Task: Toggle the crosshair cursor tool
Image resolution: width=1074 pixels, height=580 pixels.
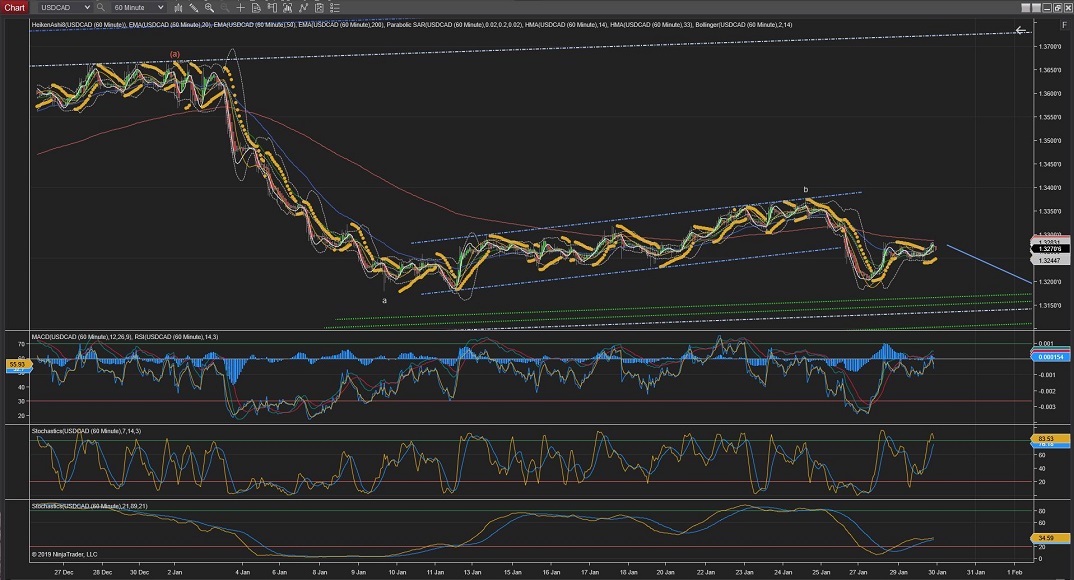Action: [x=240, y=7]
